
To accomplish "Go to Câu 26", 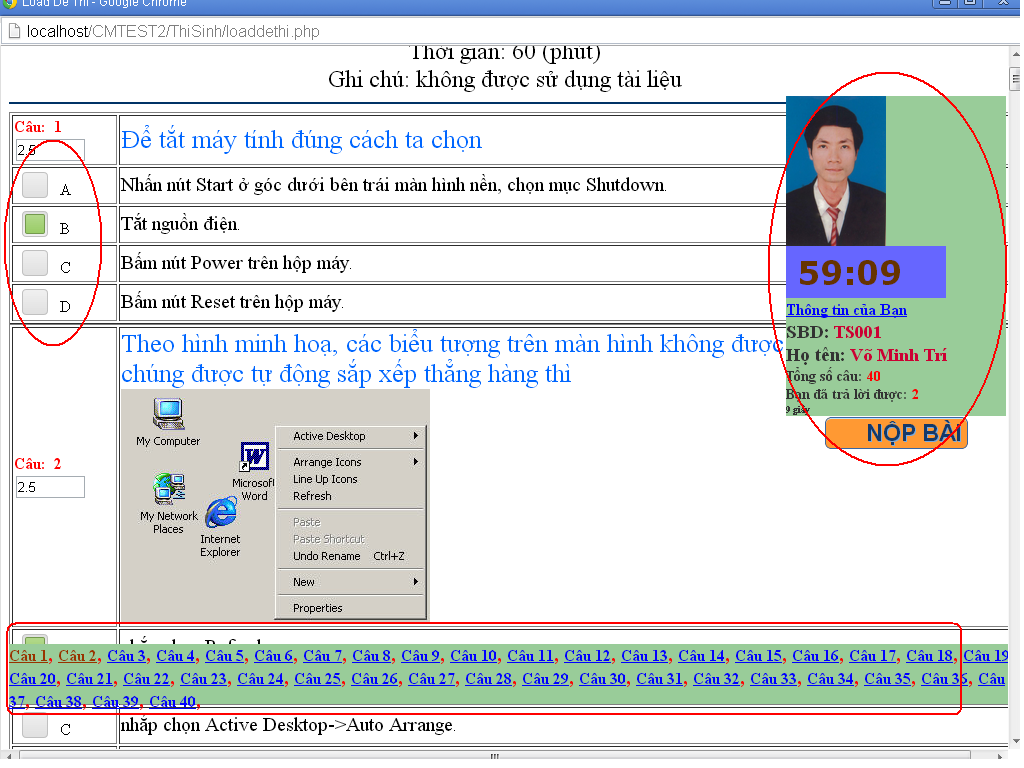I will 375,679.
